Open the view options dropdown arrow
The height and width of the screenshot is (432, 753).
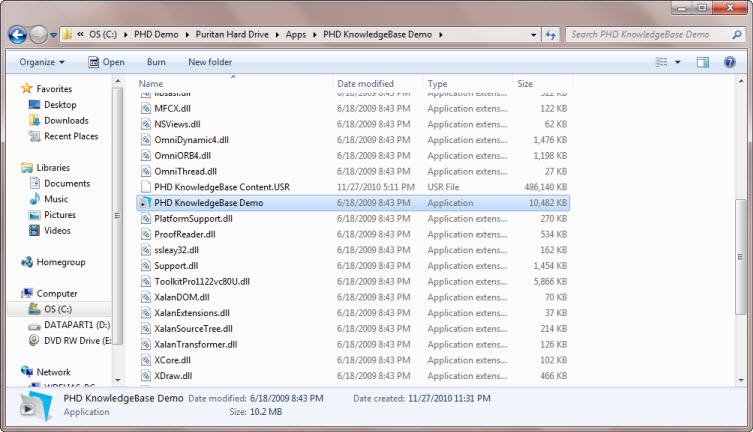pos(678,62)
